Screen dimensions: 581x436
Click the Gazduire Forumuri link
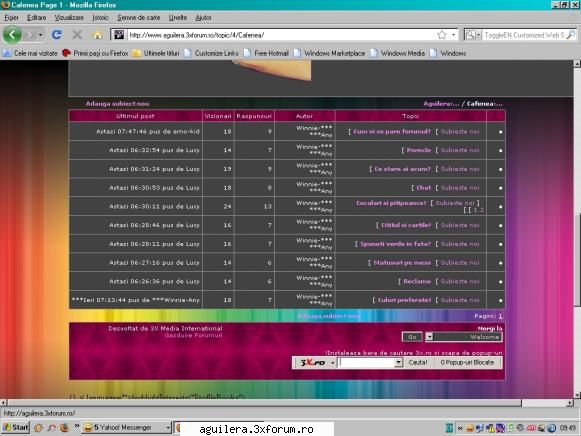click(193, 336)
